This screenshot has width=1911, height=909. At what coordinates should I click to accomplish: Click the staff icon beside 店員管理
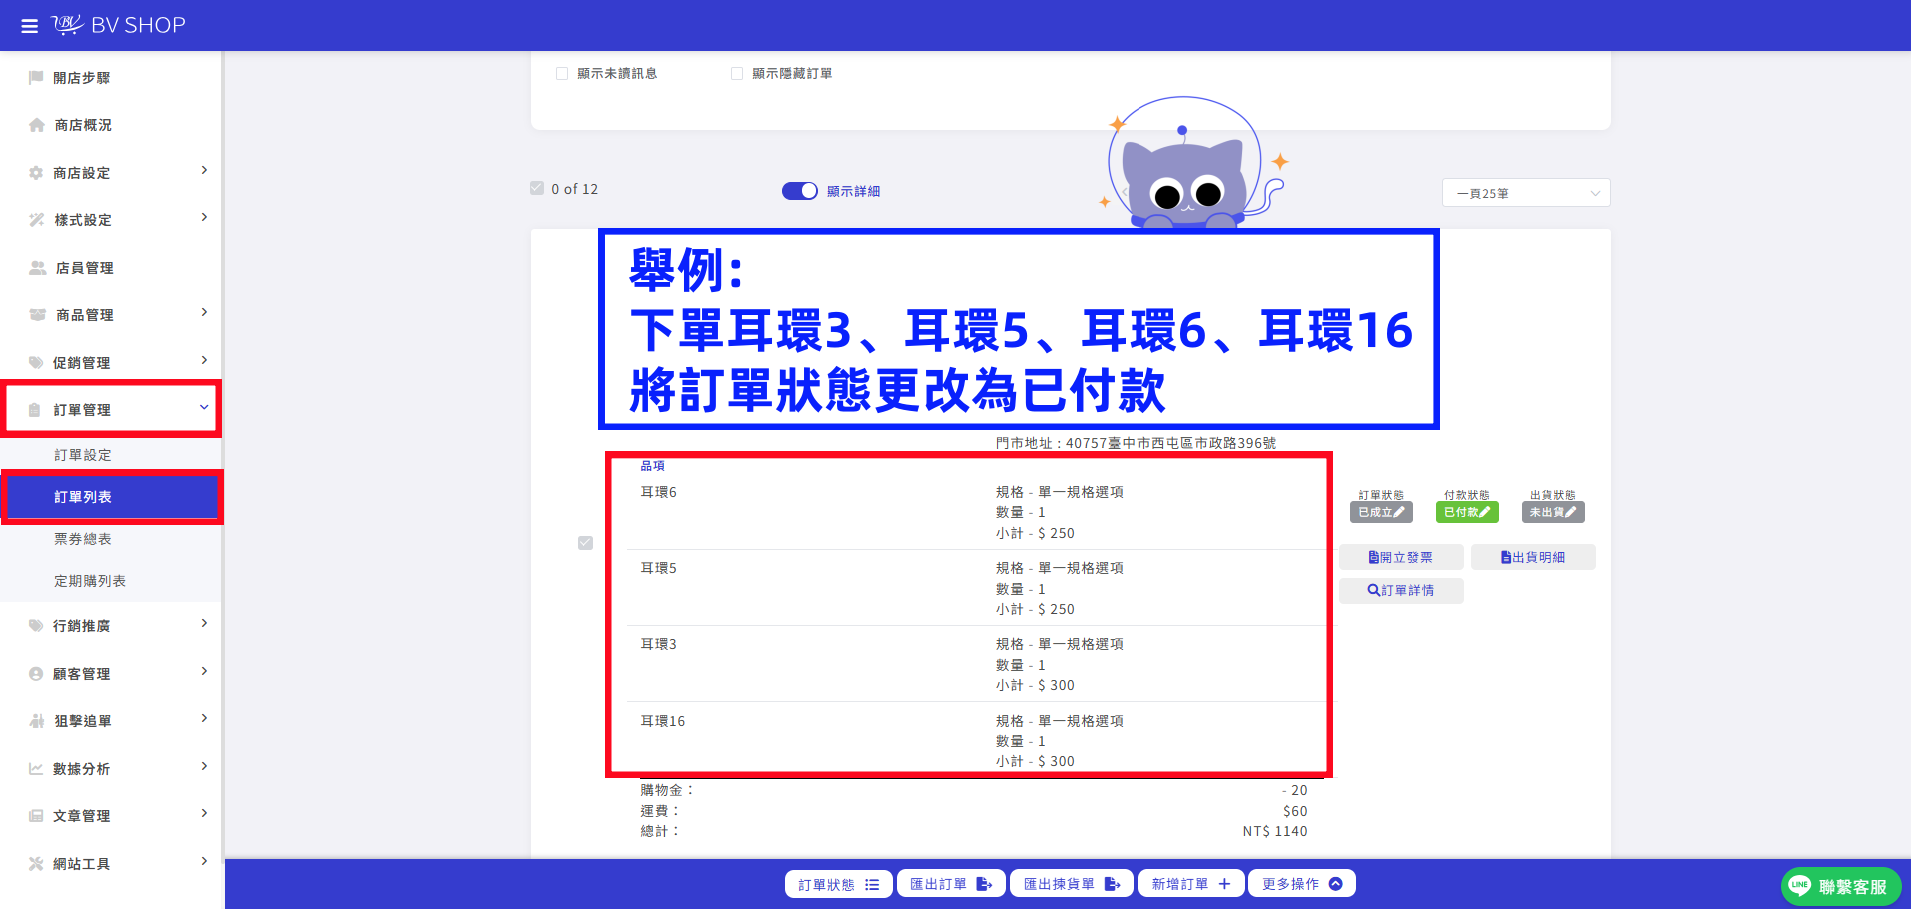coord(38,268)
